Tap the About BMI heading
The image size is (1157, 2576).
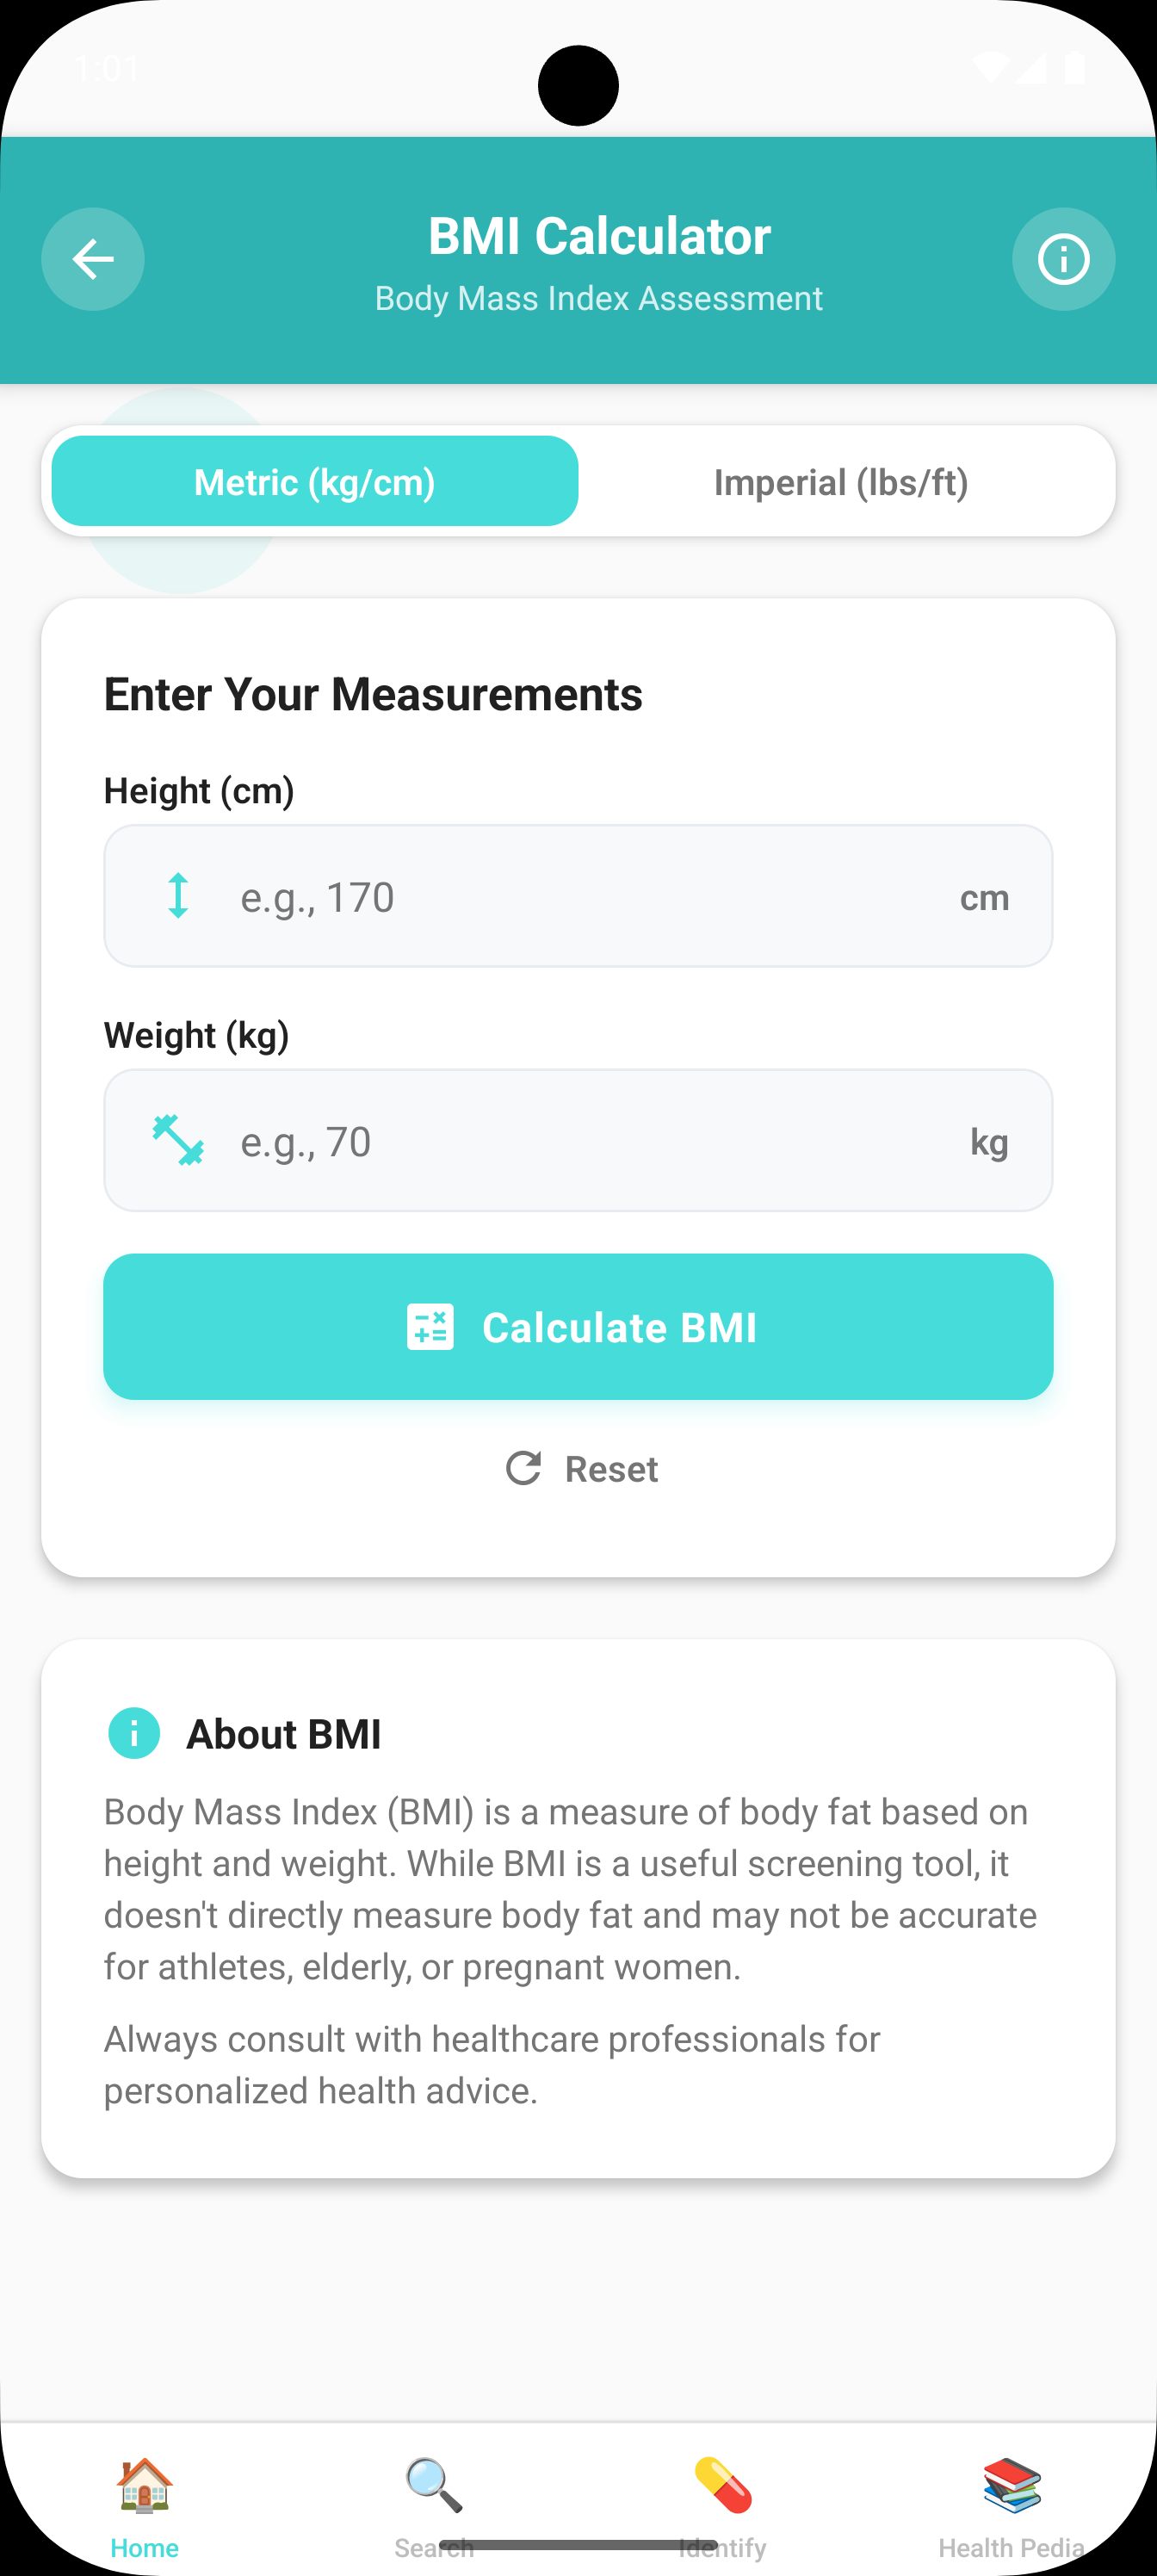[x=284, y=1734]
